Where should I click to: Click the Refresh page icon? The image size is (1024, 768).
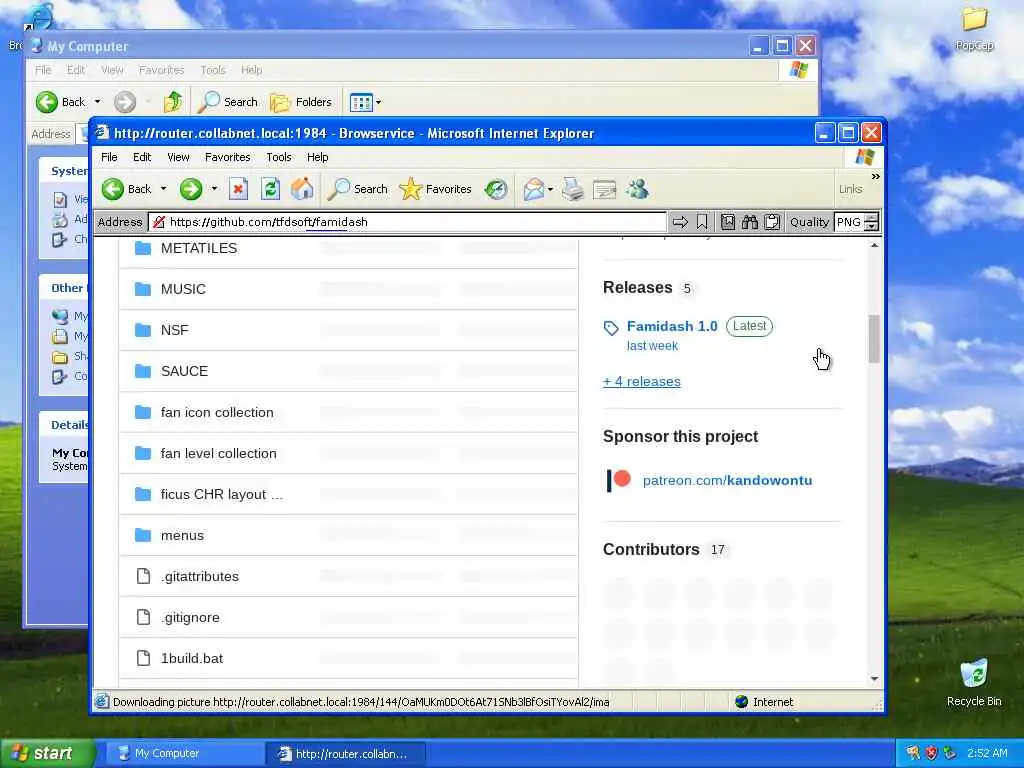click(270, 189)
